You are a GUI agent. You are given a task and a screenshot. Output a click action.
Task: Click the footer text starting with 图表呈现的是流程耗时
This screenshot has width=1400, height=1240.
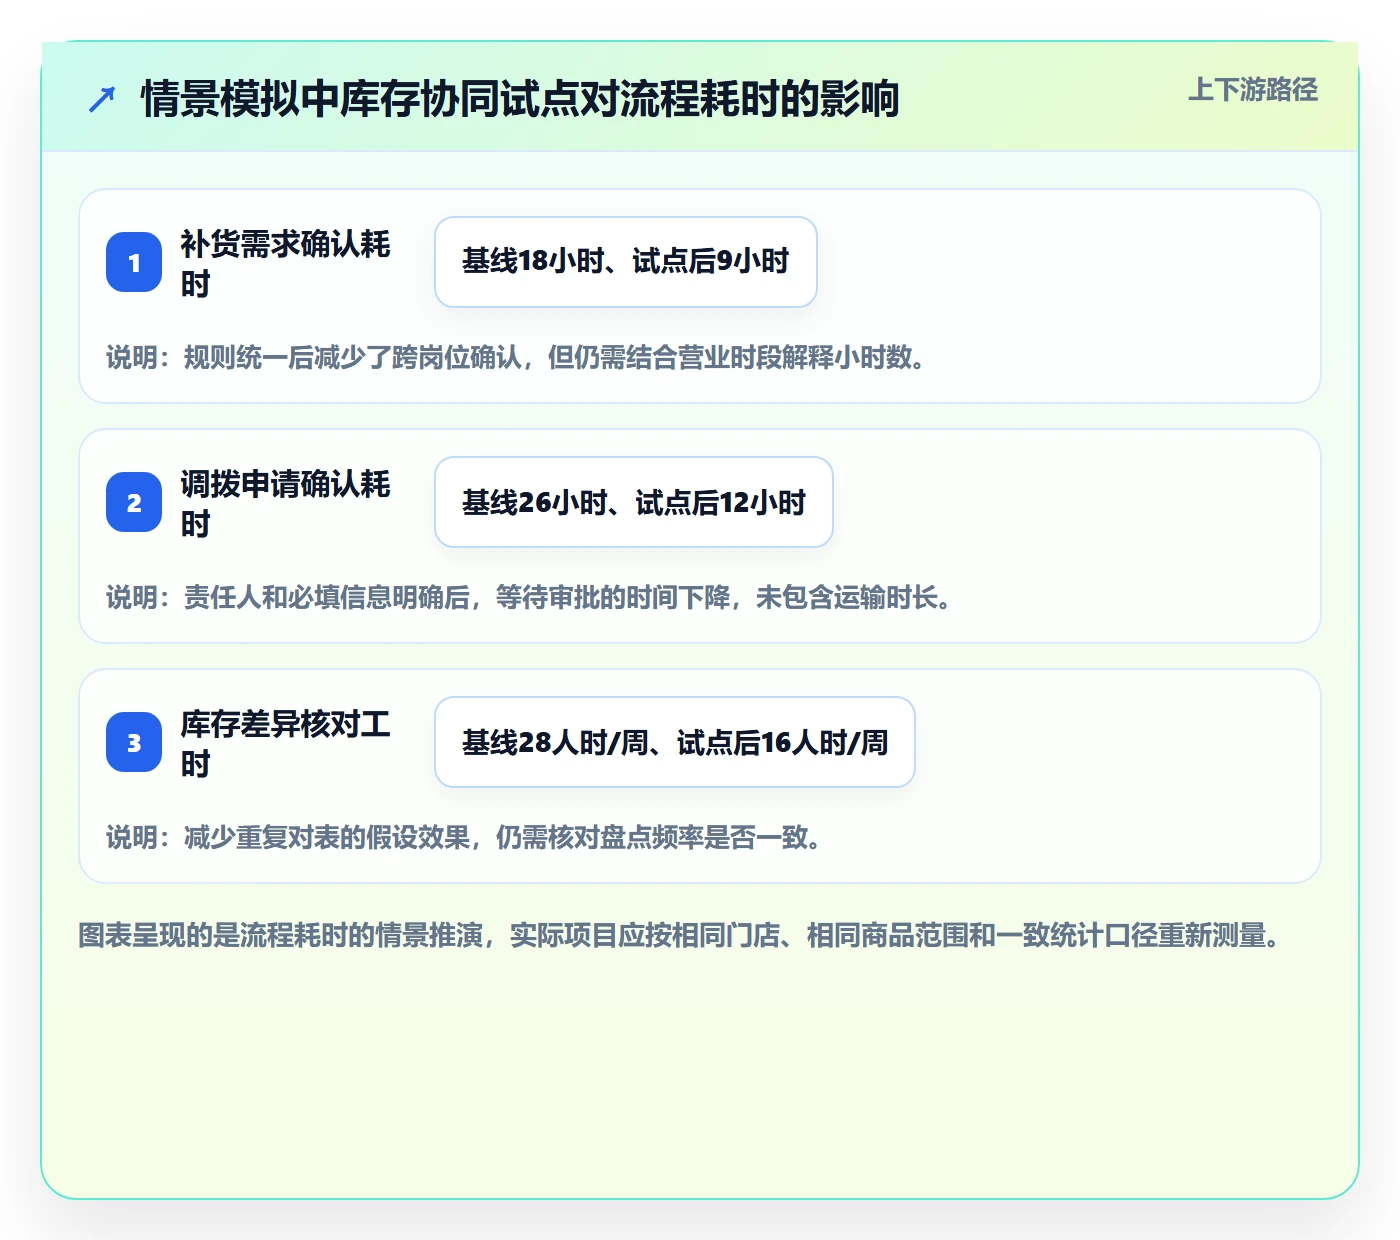(x=680, y=935)
